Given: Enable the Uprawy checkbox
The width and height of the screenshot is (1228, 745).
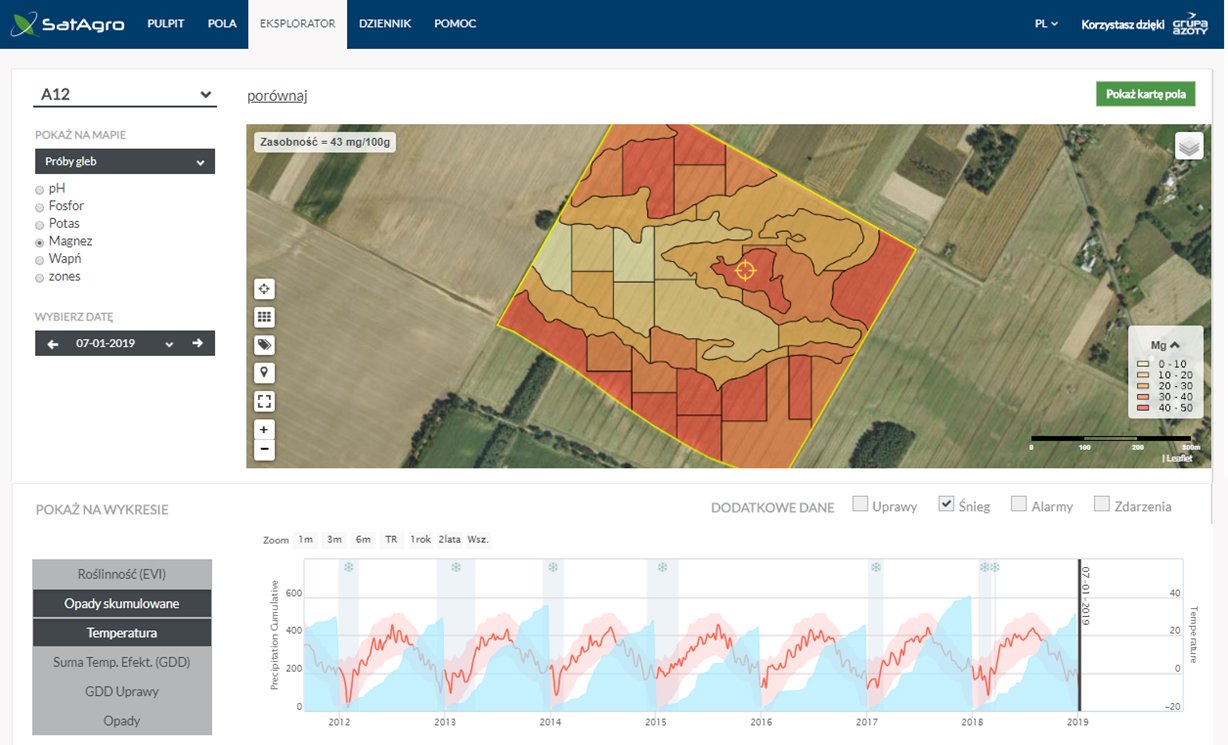Looking at the screenshot, I should point(860,505).
